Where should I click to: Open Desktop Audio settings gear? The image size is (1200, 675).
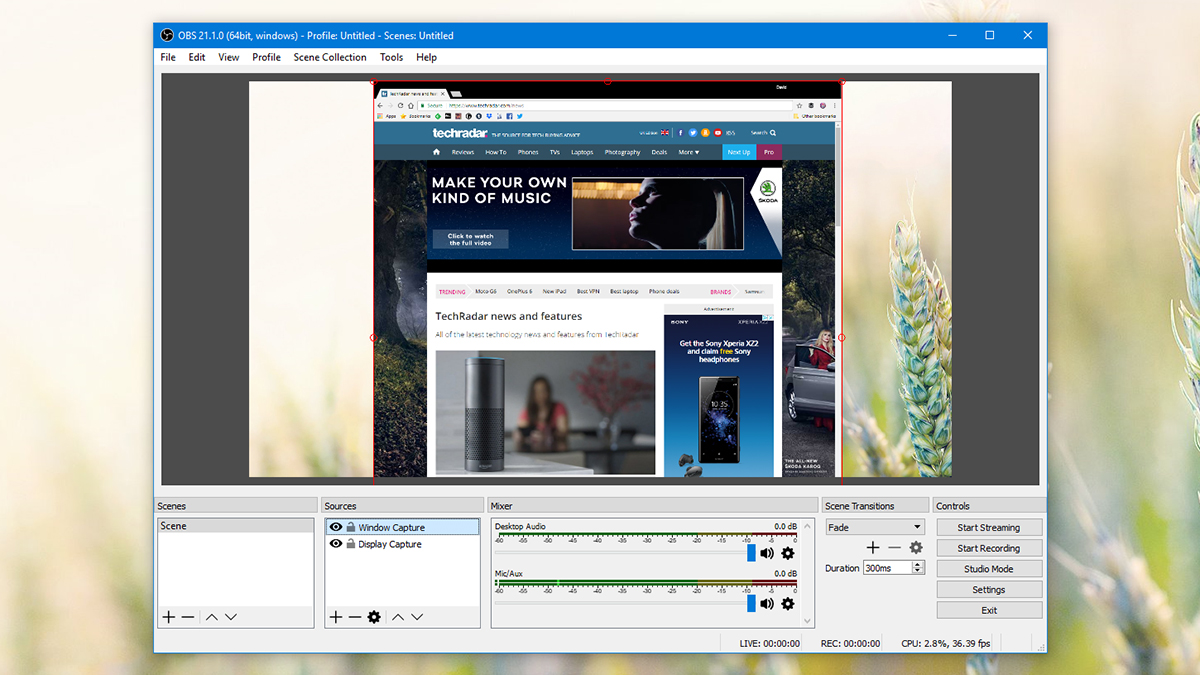pyautogui.click(x=787, y=553)
